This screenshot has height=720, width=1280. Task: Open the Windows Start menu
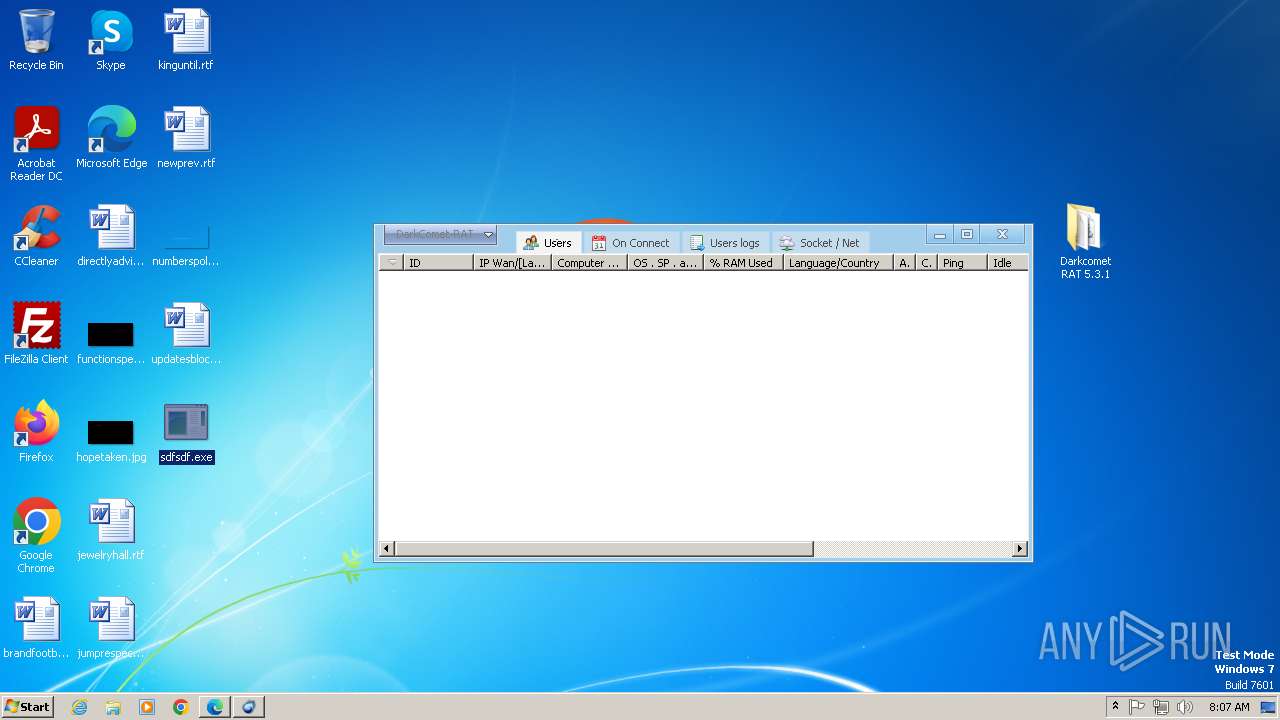[x=27, y=706]
